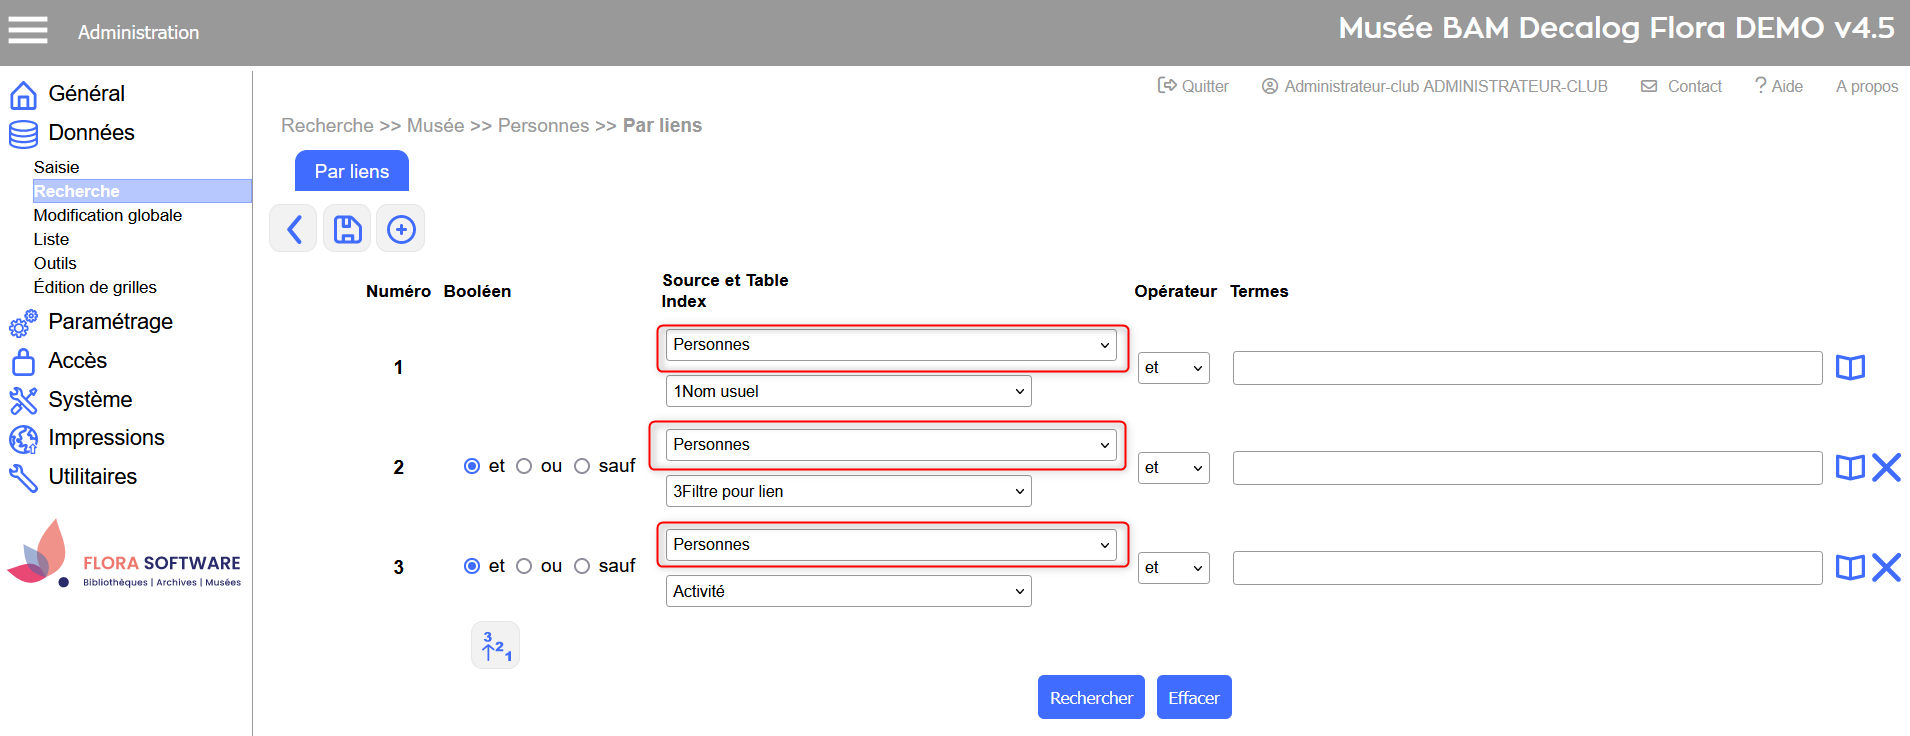
Task: Click the renumber rows sort icon
Action: 496,646
